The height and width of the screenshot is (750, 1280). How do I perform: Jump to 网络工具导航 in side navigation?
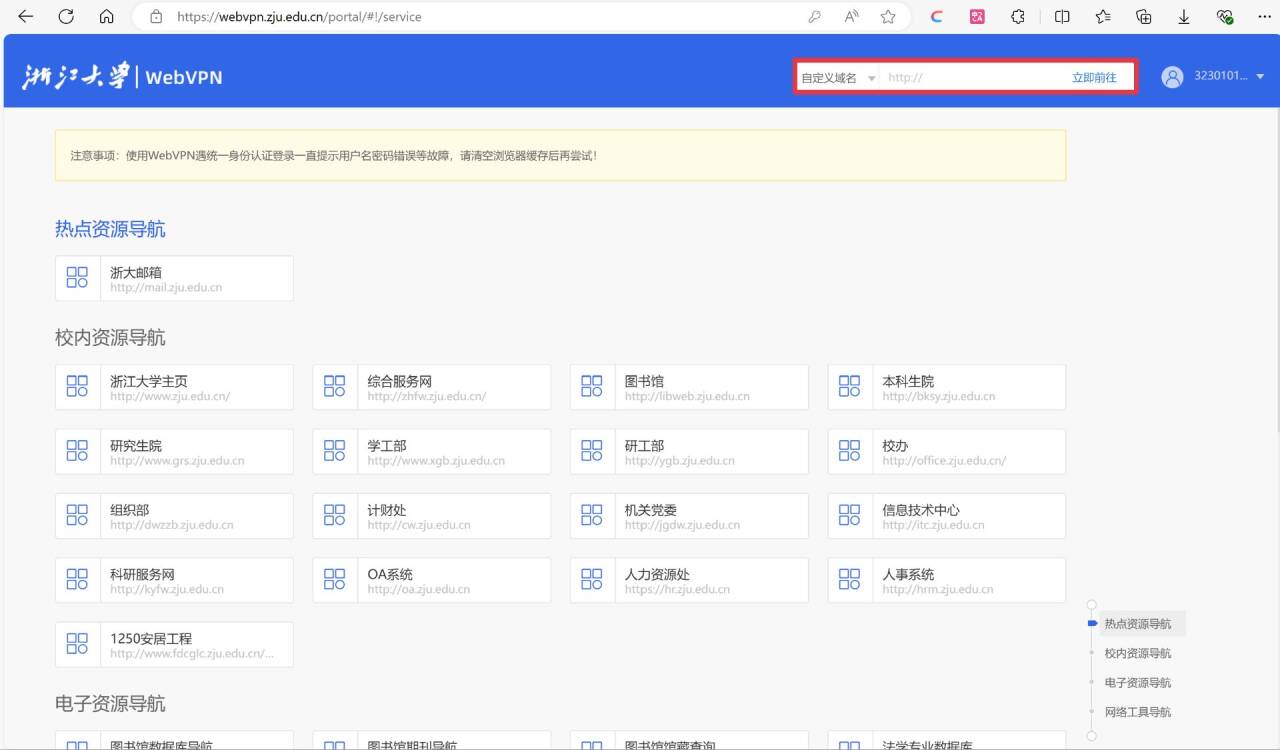[x=1137, y=712]
